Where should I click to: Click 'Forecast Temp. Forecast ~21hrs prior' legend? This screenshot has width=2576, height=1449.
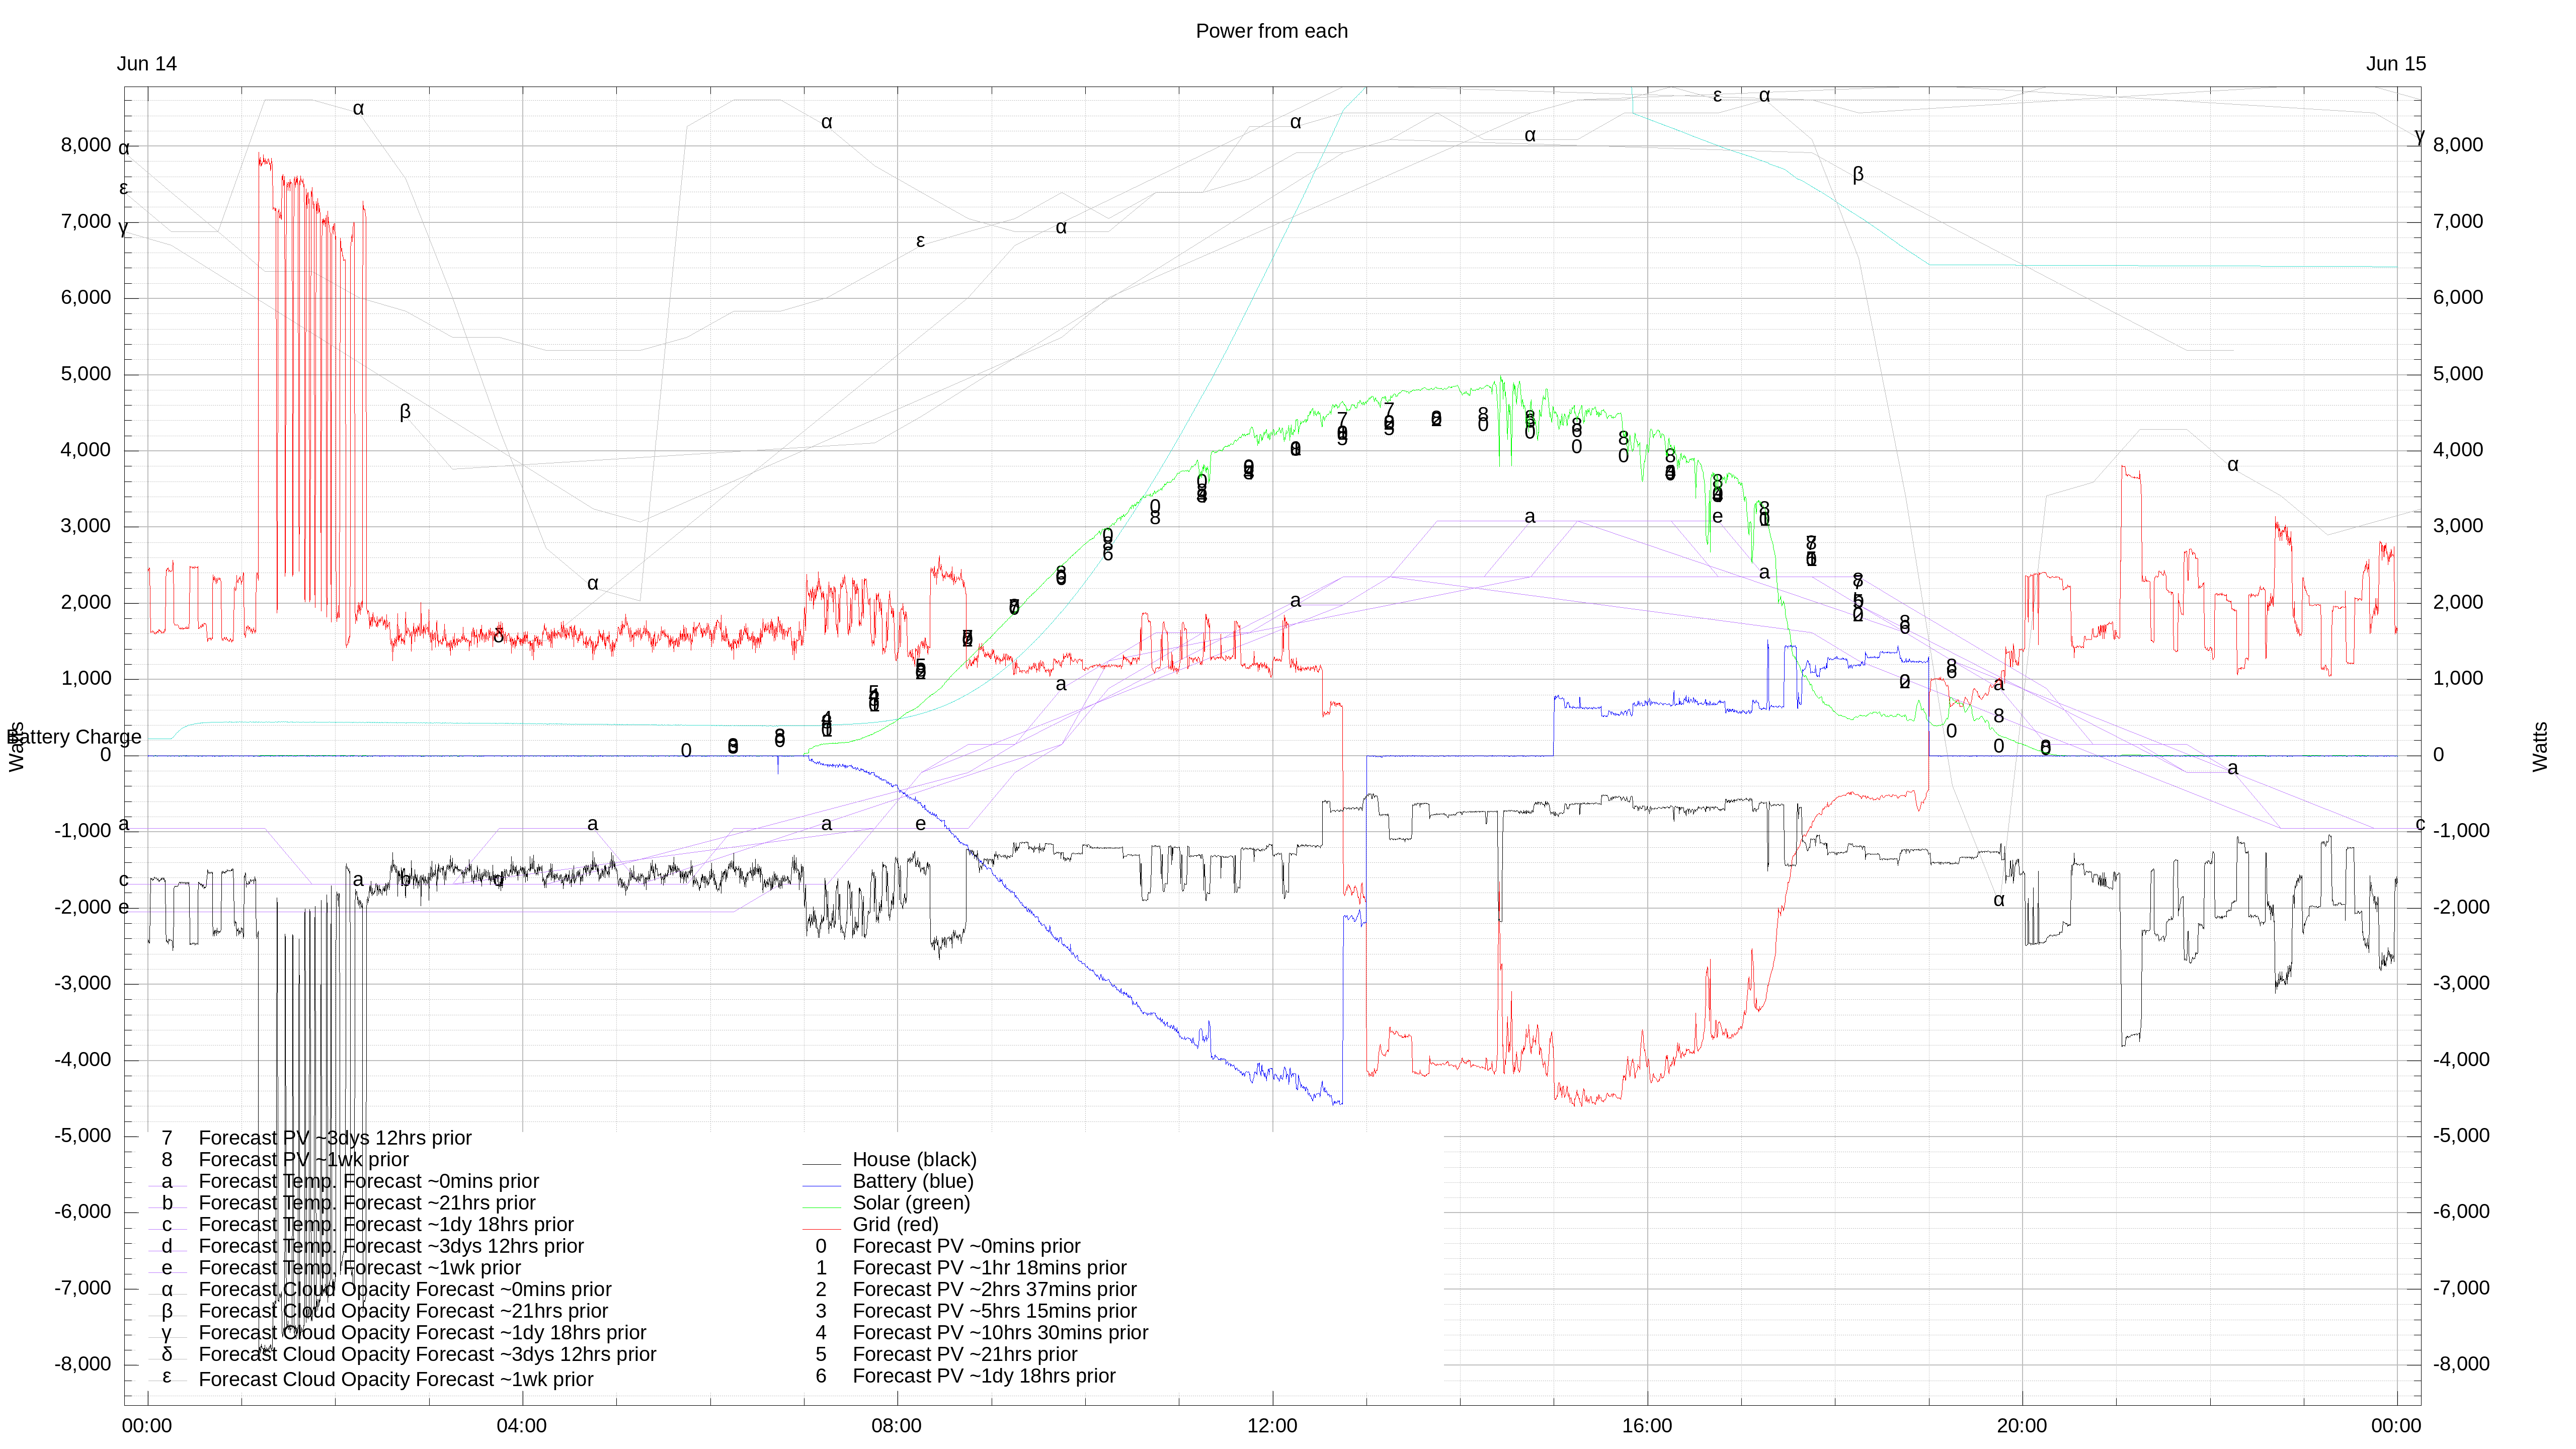click(367, 1203)
